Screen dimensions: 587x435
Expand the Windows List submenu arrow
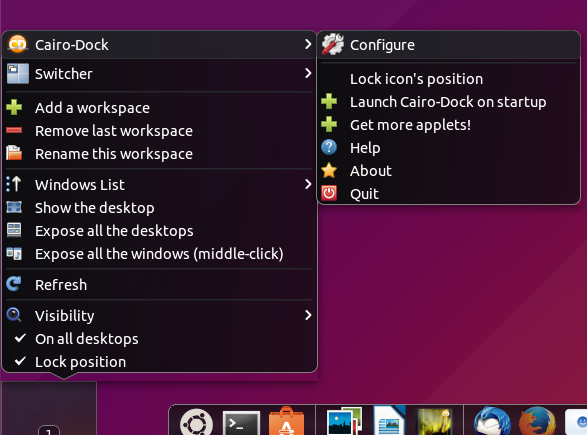point(308,184)
